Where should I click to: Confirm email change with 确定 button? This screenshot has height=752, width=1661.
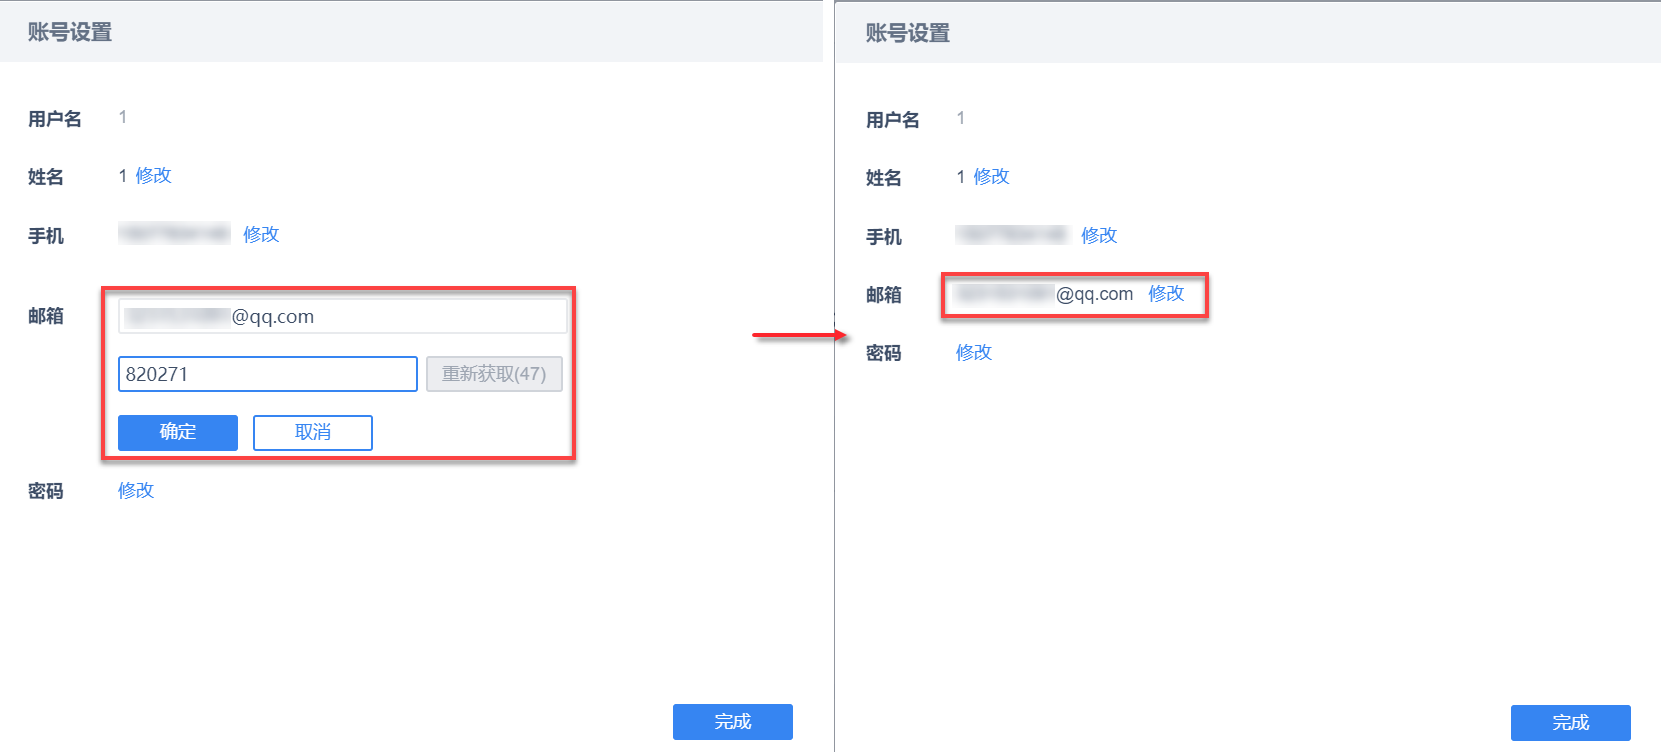178,432
